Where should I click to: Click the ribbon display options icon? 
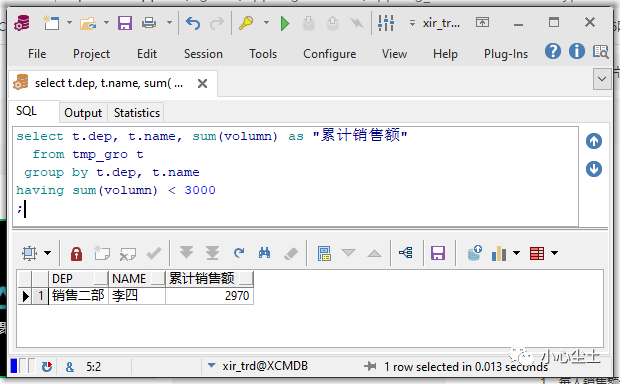point(482,23)
